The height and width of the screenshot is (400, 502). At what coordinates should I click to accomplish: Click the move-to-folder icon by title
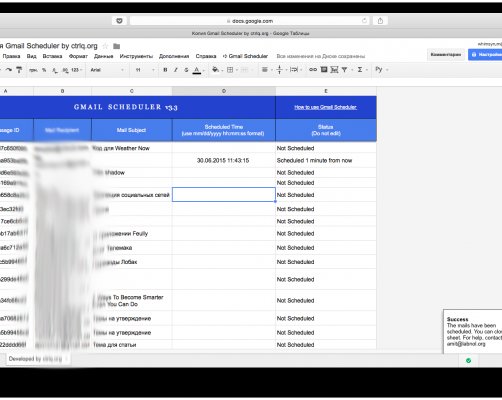coord(116,46)
